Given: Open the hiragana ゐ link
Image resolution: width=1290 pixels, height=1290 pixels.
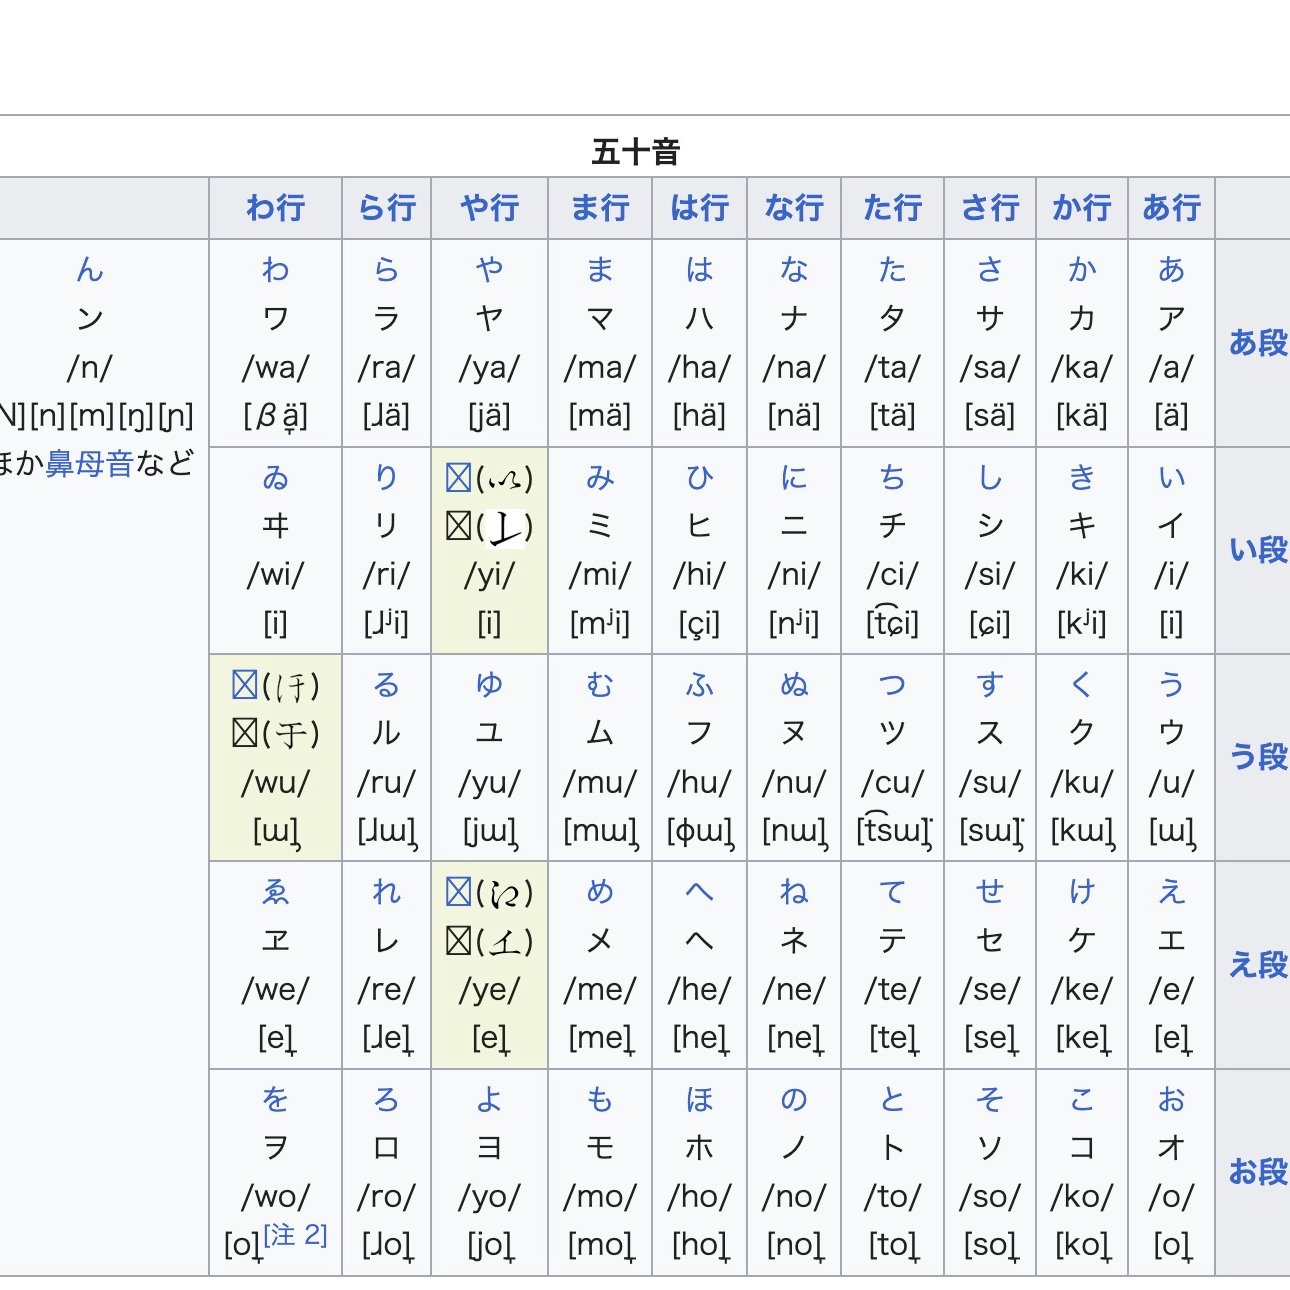Looking at the screenshot, I should [x=275, y=478].
